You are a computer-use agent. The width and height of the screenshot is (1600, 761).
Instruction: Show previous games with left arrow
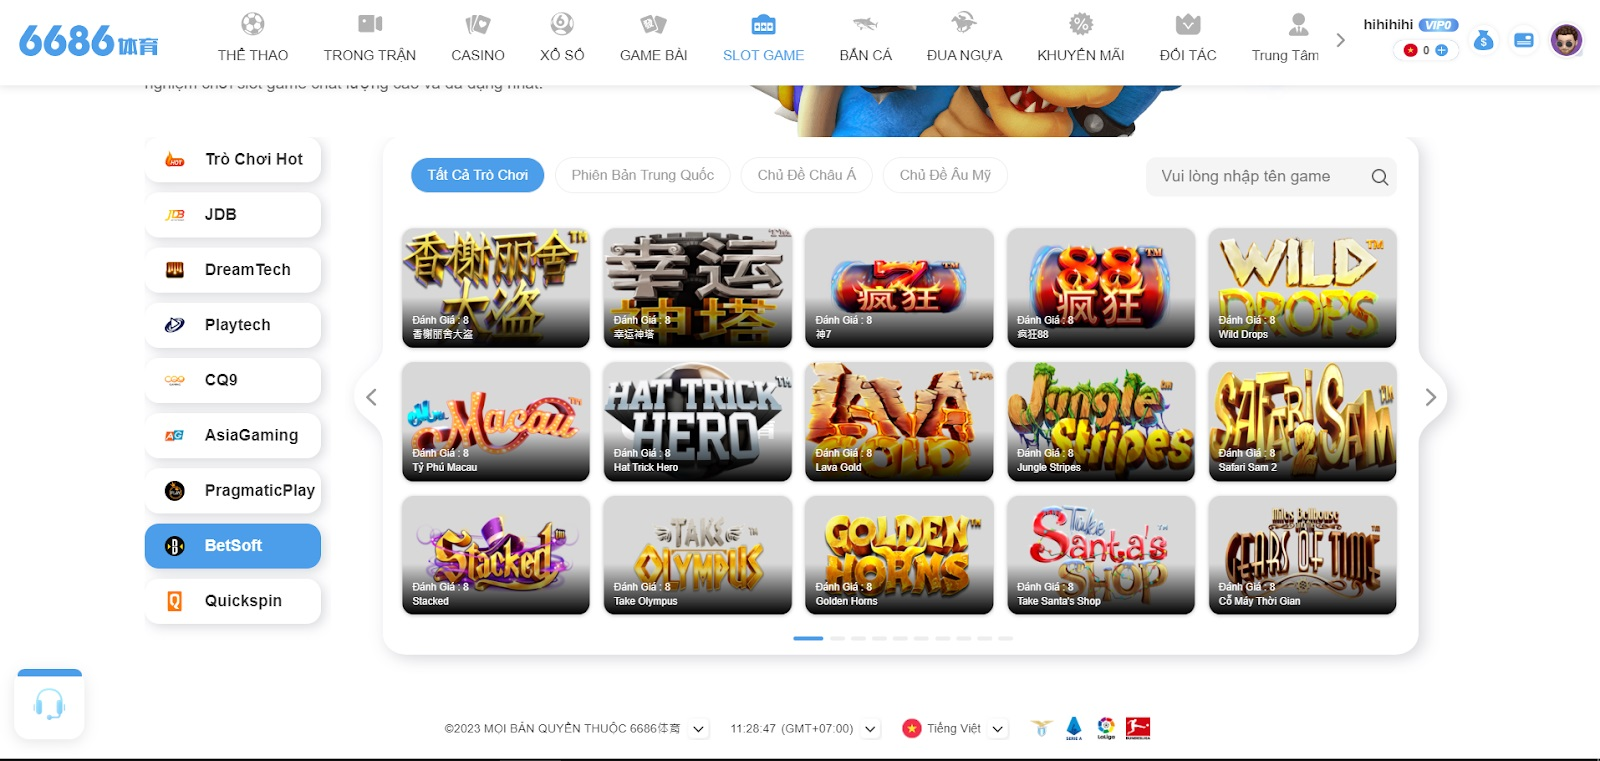371,397
